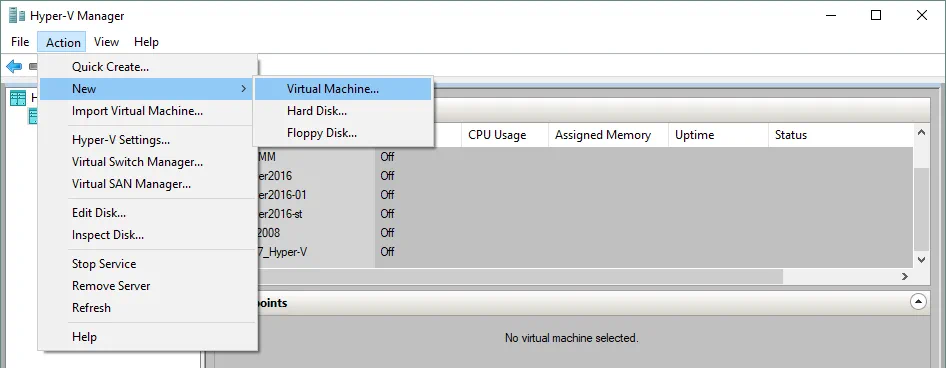Click the Hyper-V Manager title bar icon
This screenshot has width=946, height=368.
[x=17, y=15]
